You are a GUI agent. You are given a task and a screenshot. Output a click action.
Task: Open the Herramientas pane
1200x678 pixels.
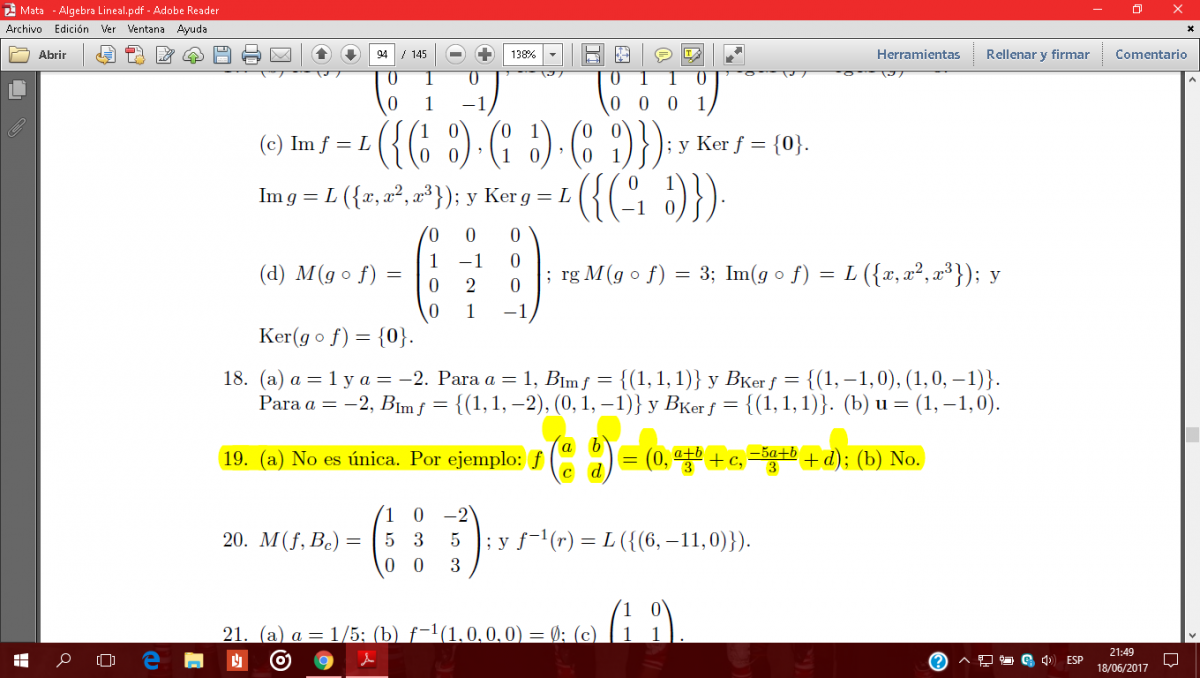click(x=918, y=54)
